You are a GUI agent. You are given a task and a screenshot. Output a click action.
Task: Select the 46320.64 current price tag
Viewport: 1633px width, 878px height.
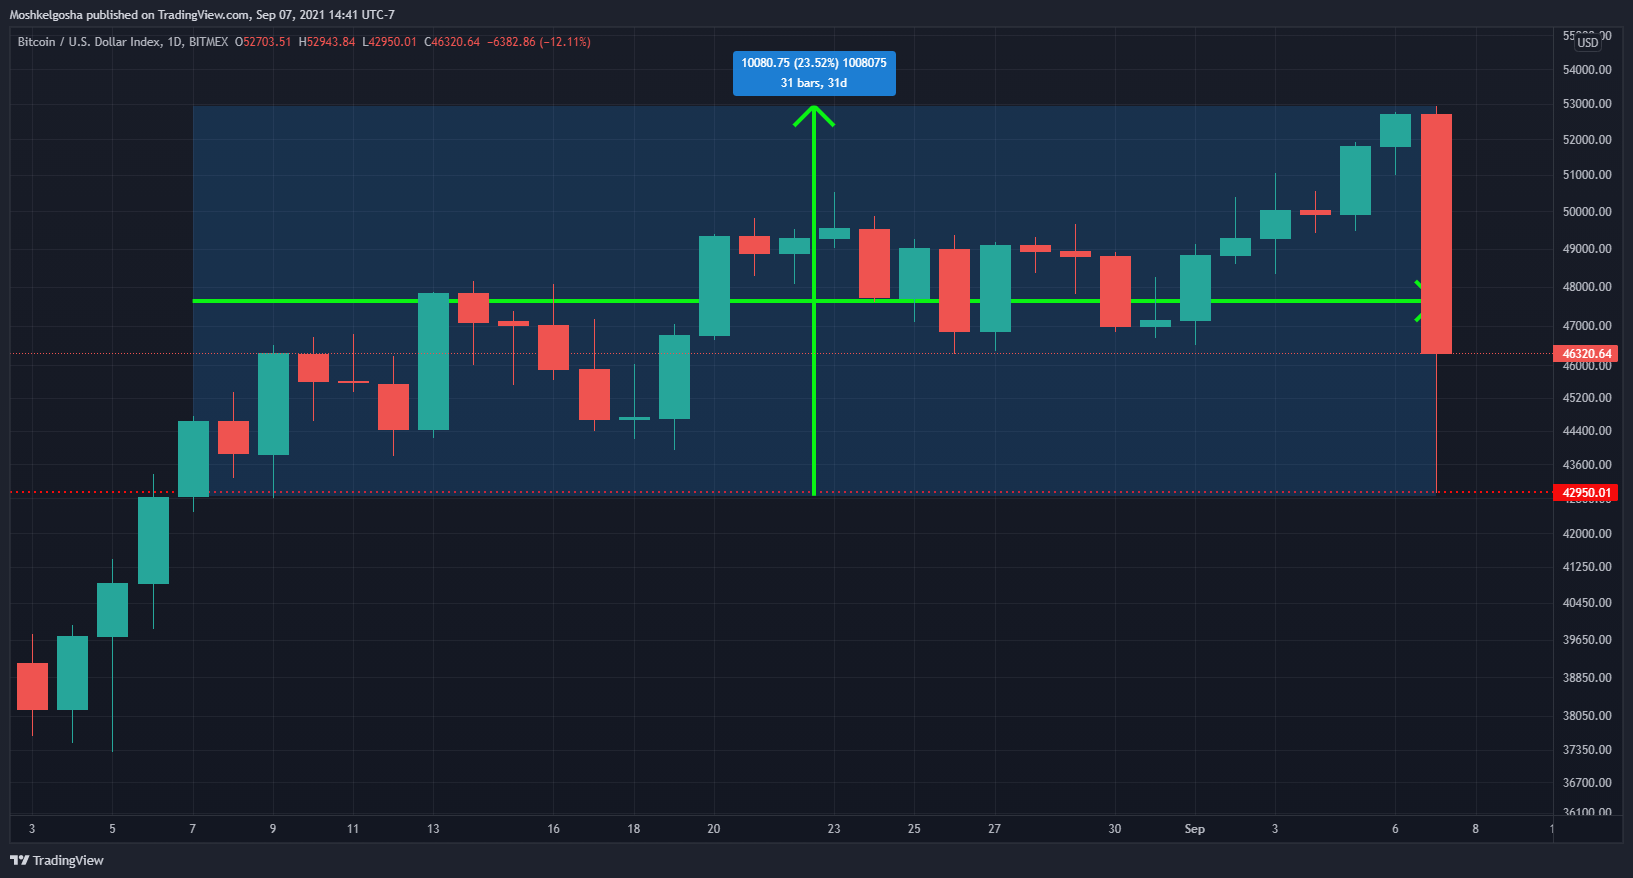pos(1586,353)
